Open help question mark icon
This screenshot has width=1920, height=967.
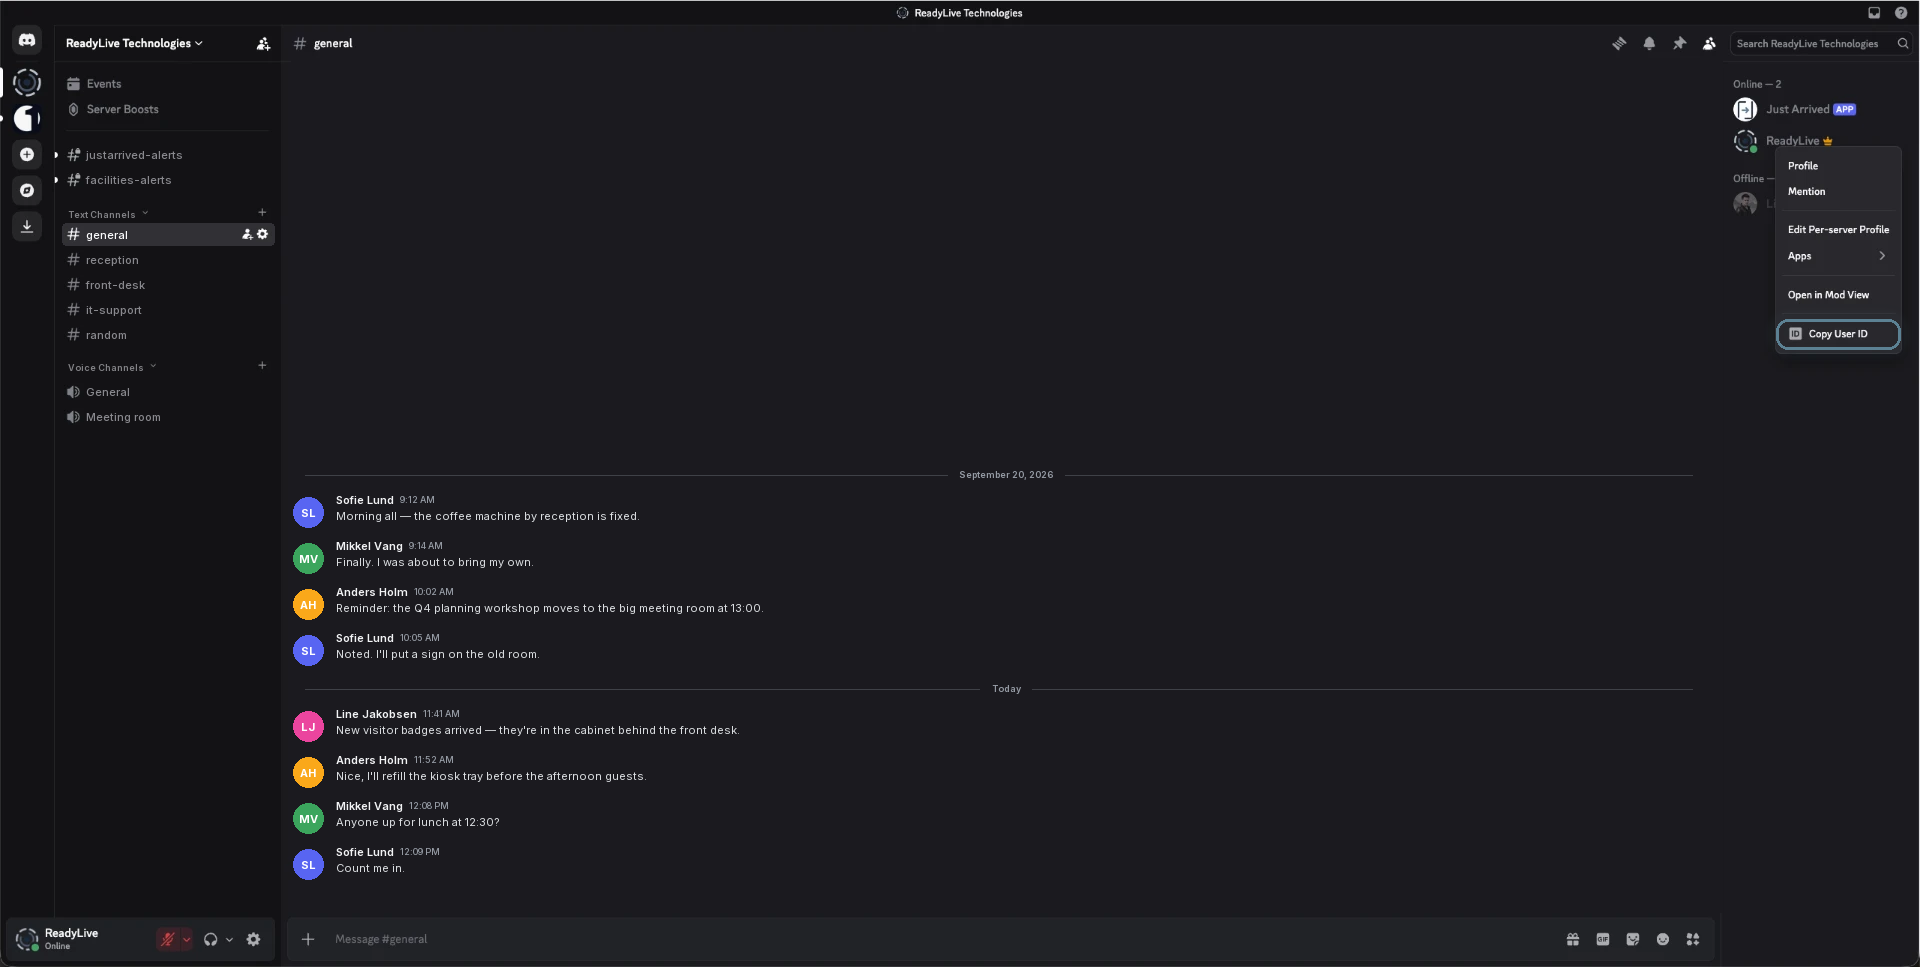click(1901, 13)
